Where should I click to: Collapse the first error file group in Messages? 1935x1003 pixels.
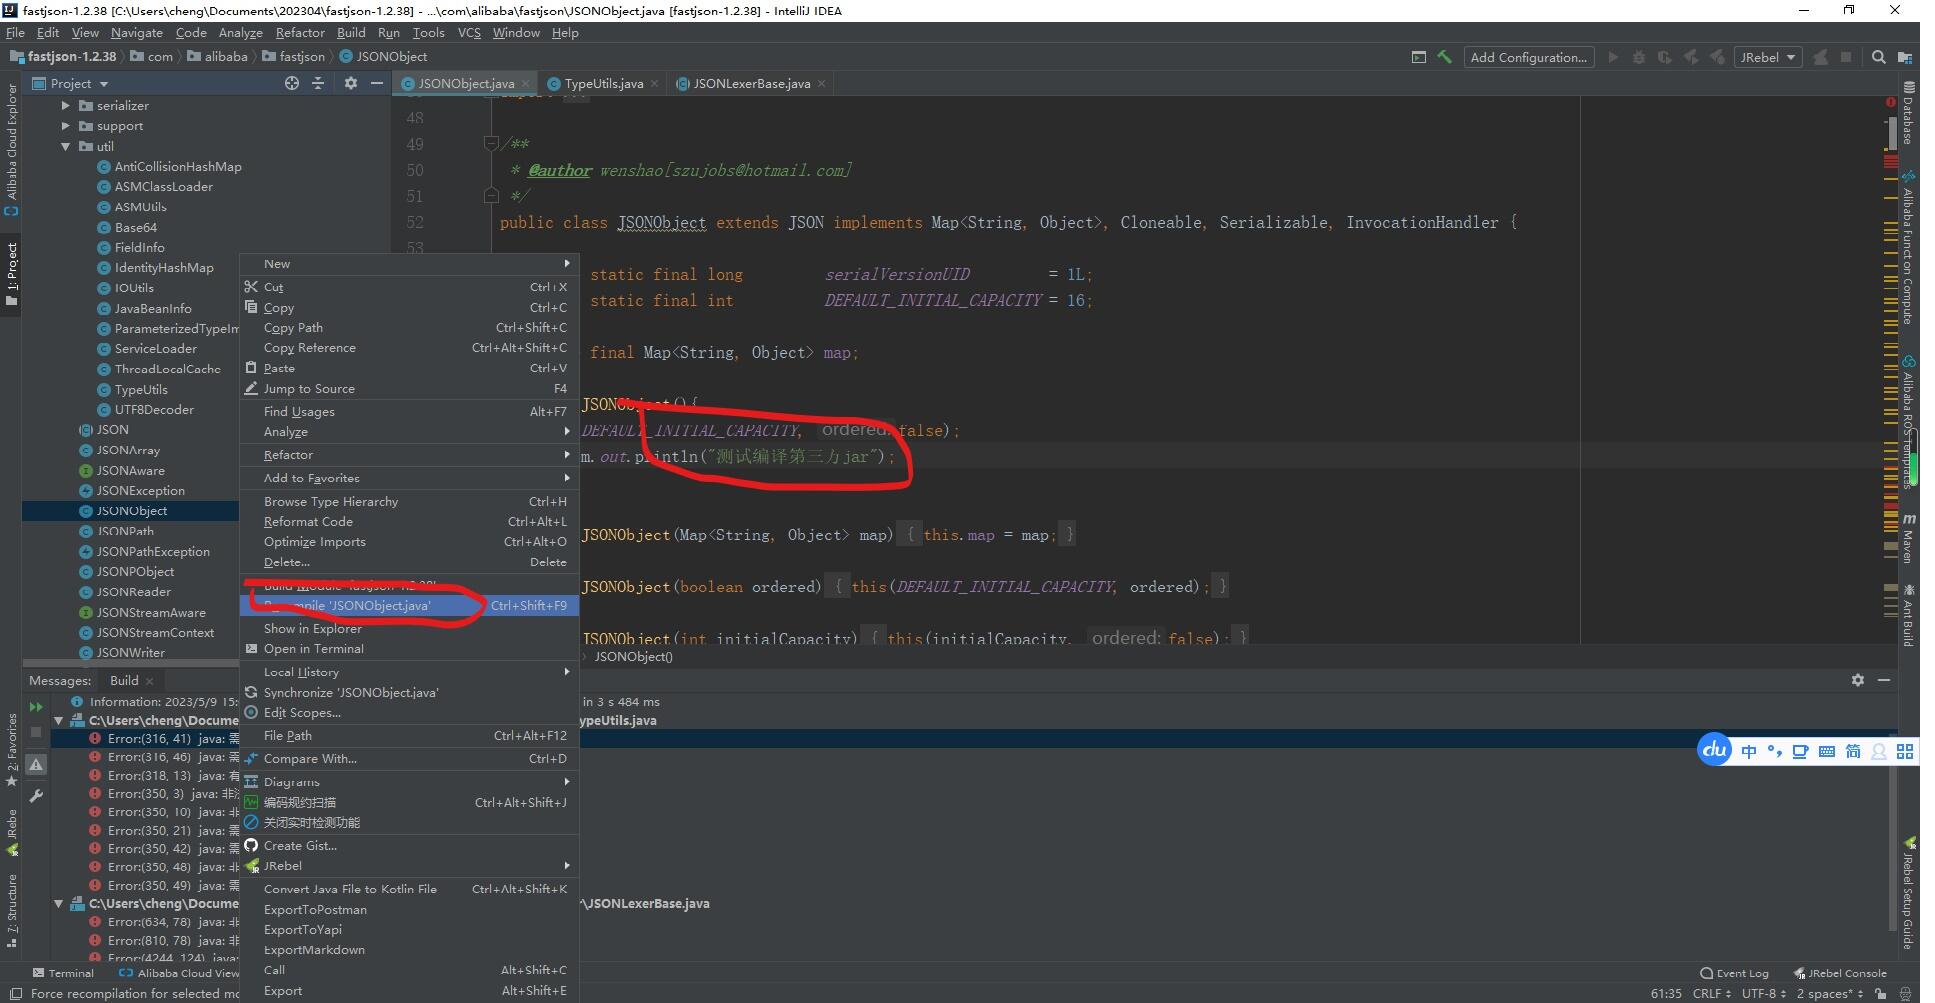[x=58, y=720]
